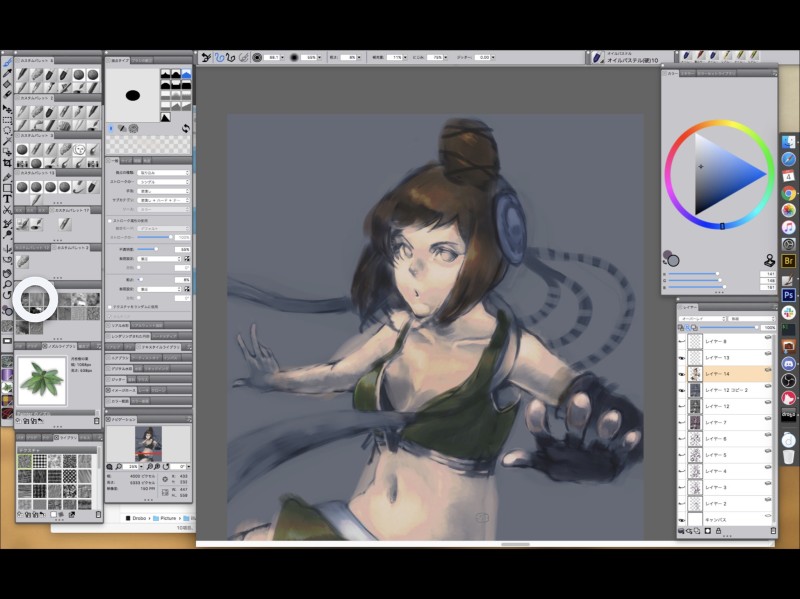This screenshot has height=599, width=800.
Task: Hide レイヤー 12 コピー 2 eye icon
Action: click(682, 390)
